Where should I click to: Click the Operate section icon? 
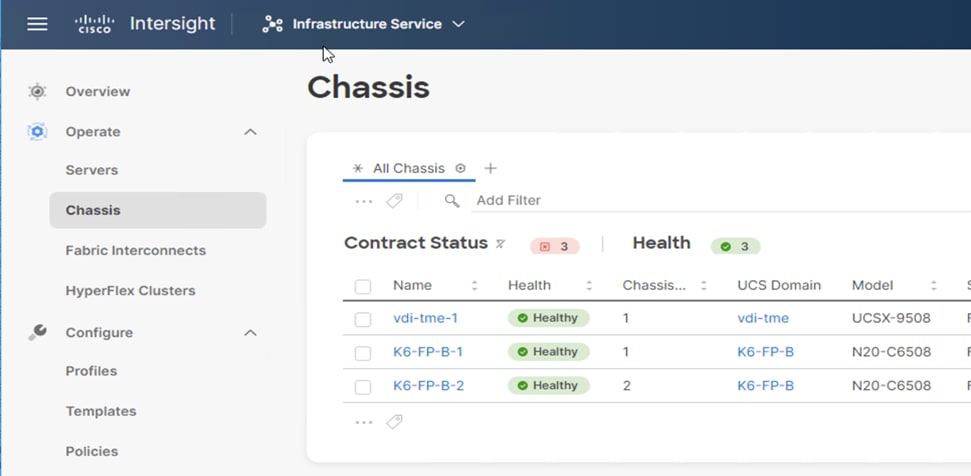point(37,132)
